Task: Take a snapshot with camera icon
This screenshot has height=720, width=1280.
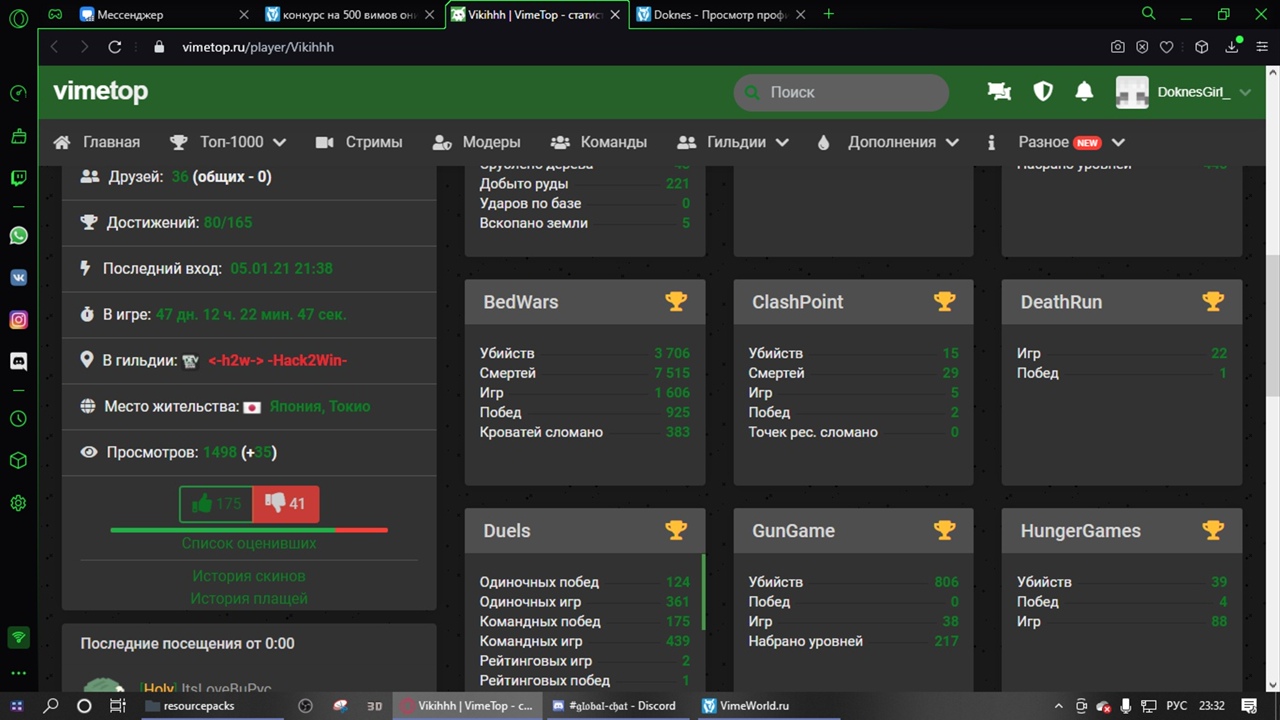Action: pos(1118,47)
